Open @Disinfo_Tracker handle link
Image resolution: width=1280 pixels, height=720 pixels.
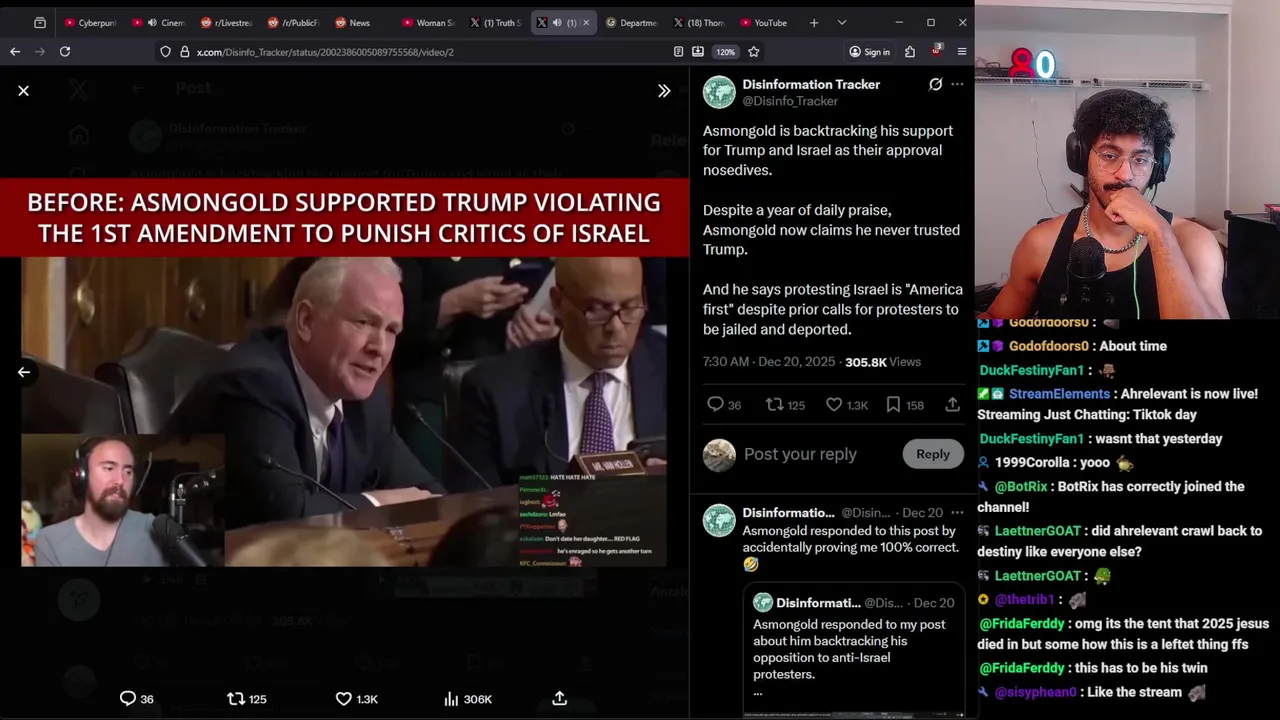coord(790,101)
